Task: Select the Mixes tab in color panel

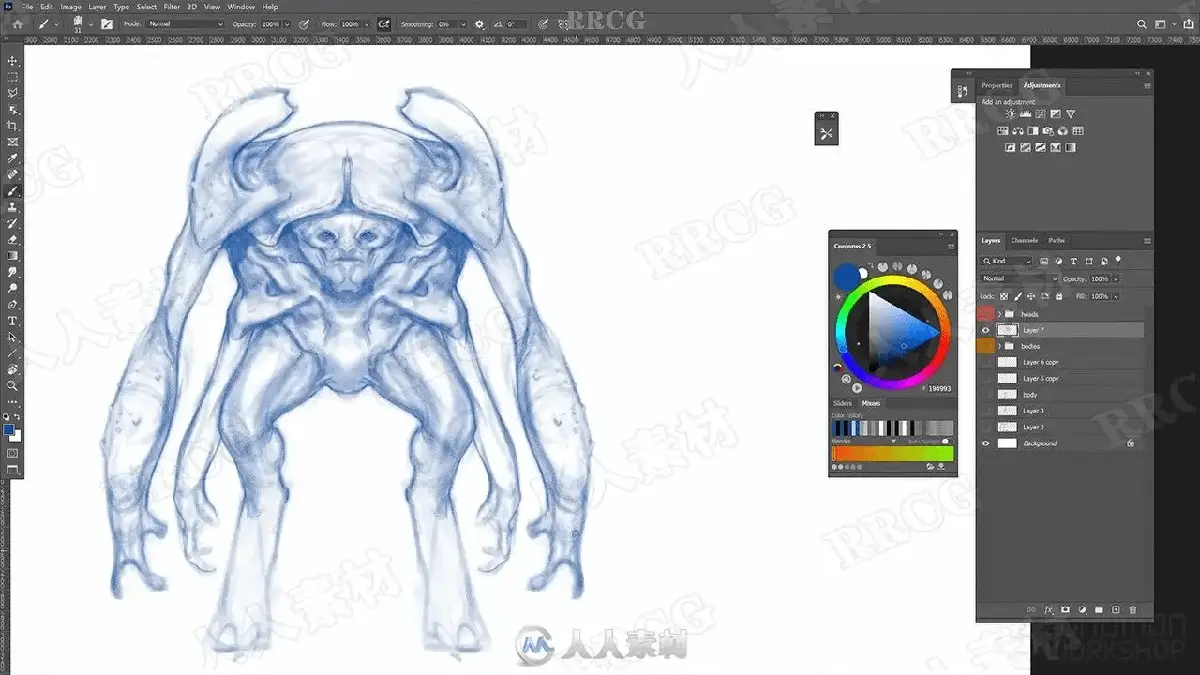Action: [x=871, y=404]
